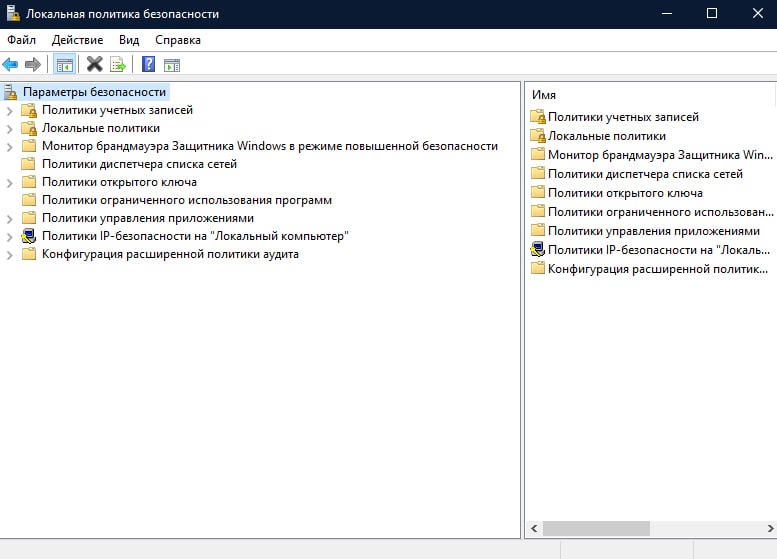Click the Конфигурация расширенной политики аудита folder icon in tree

coord(29,254)
